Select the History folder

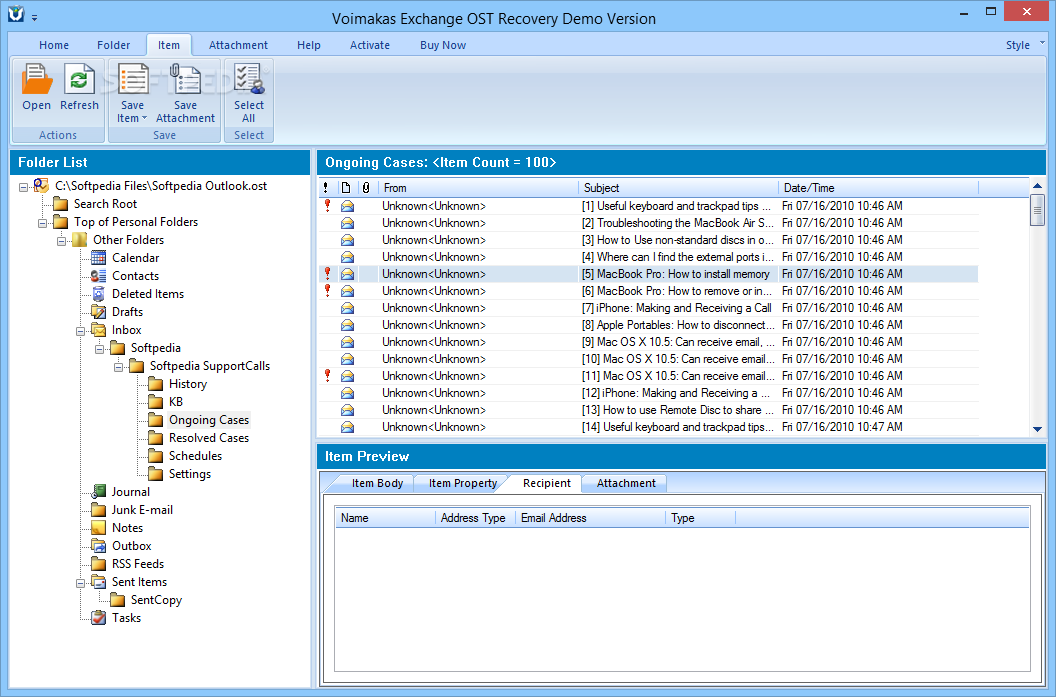tap(188, 384)
